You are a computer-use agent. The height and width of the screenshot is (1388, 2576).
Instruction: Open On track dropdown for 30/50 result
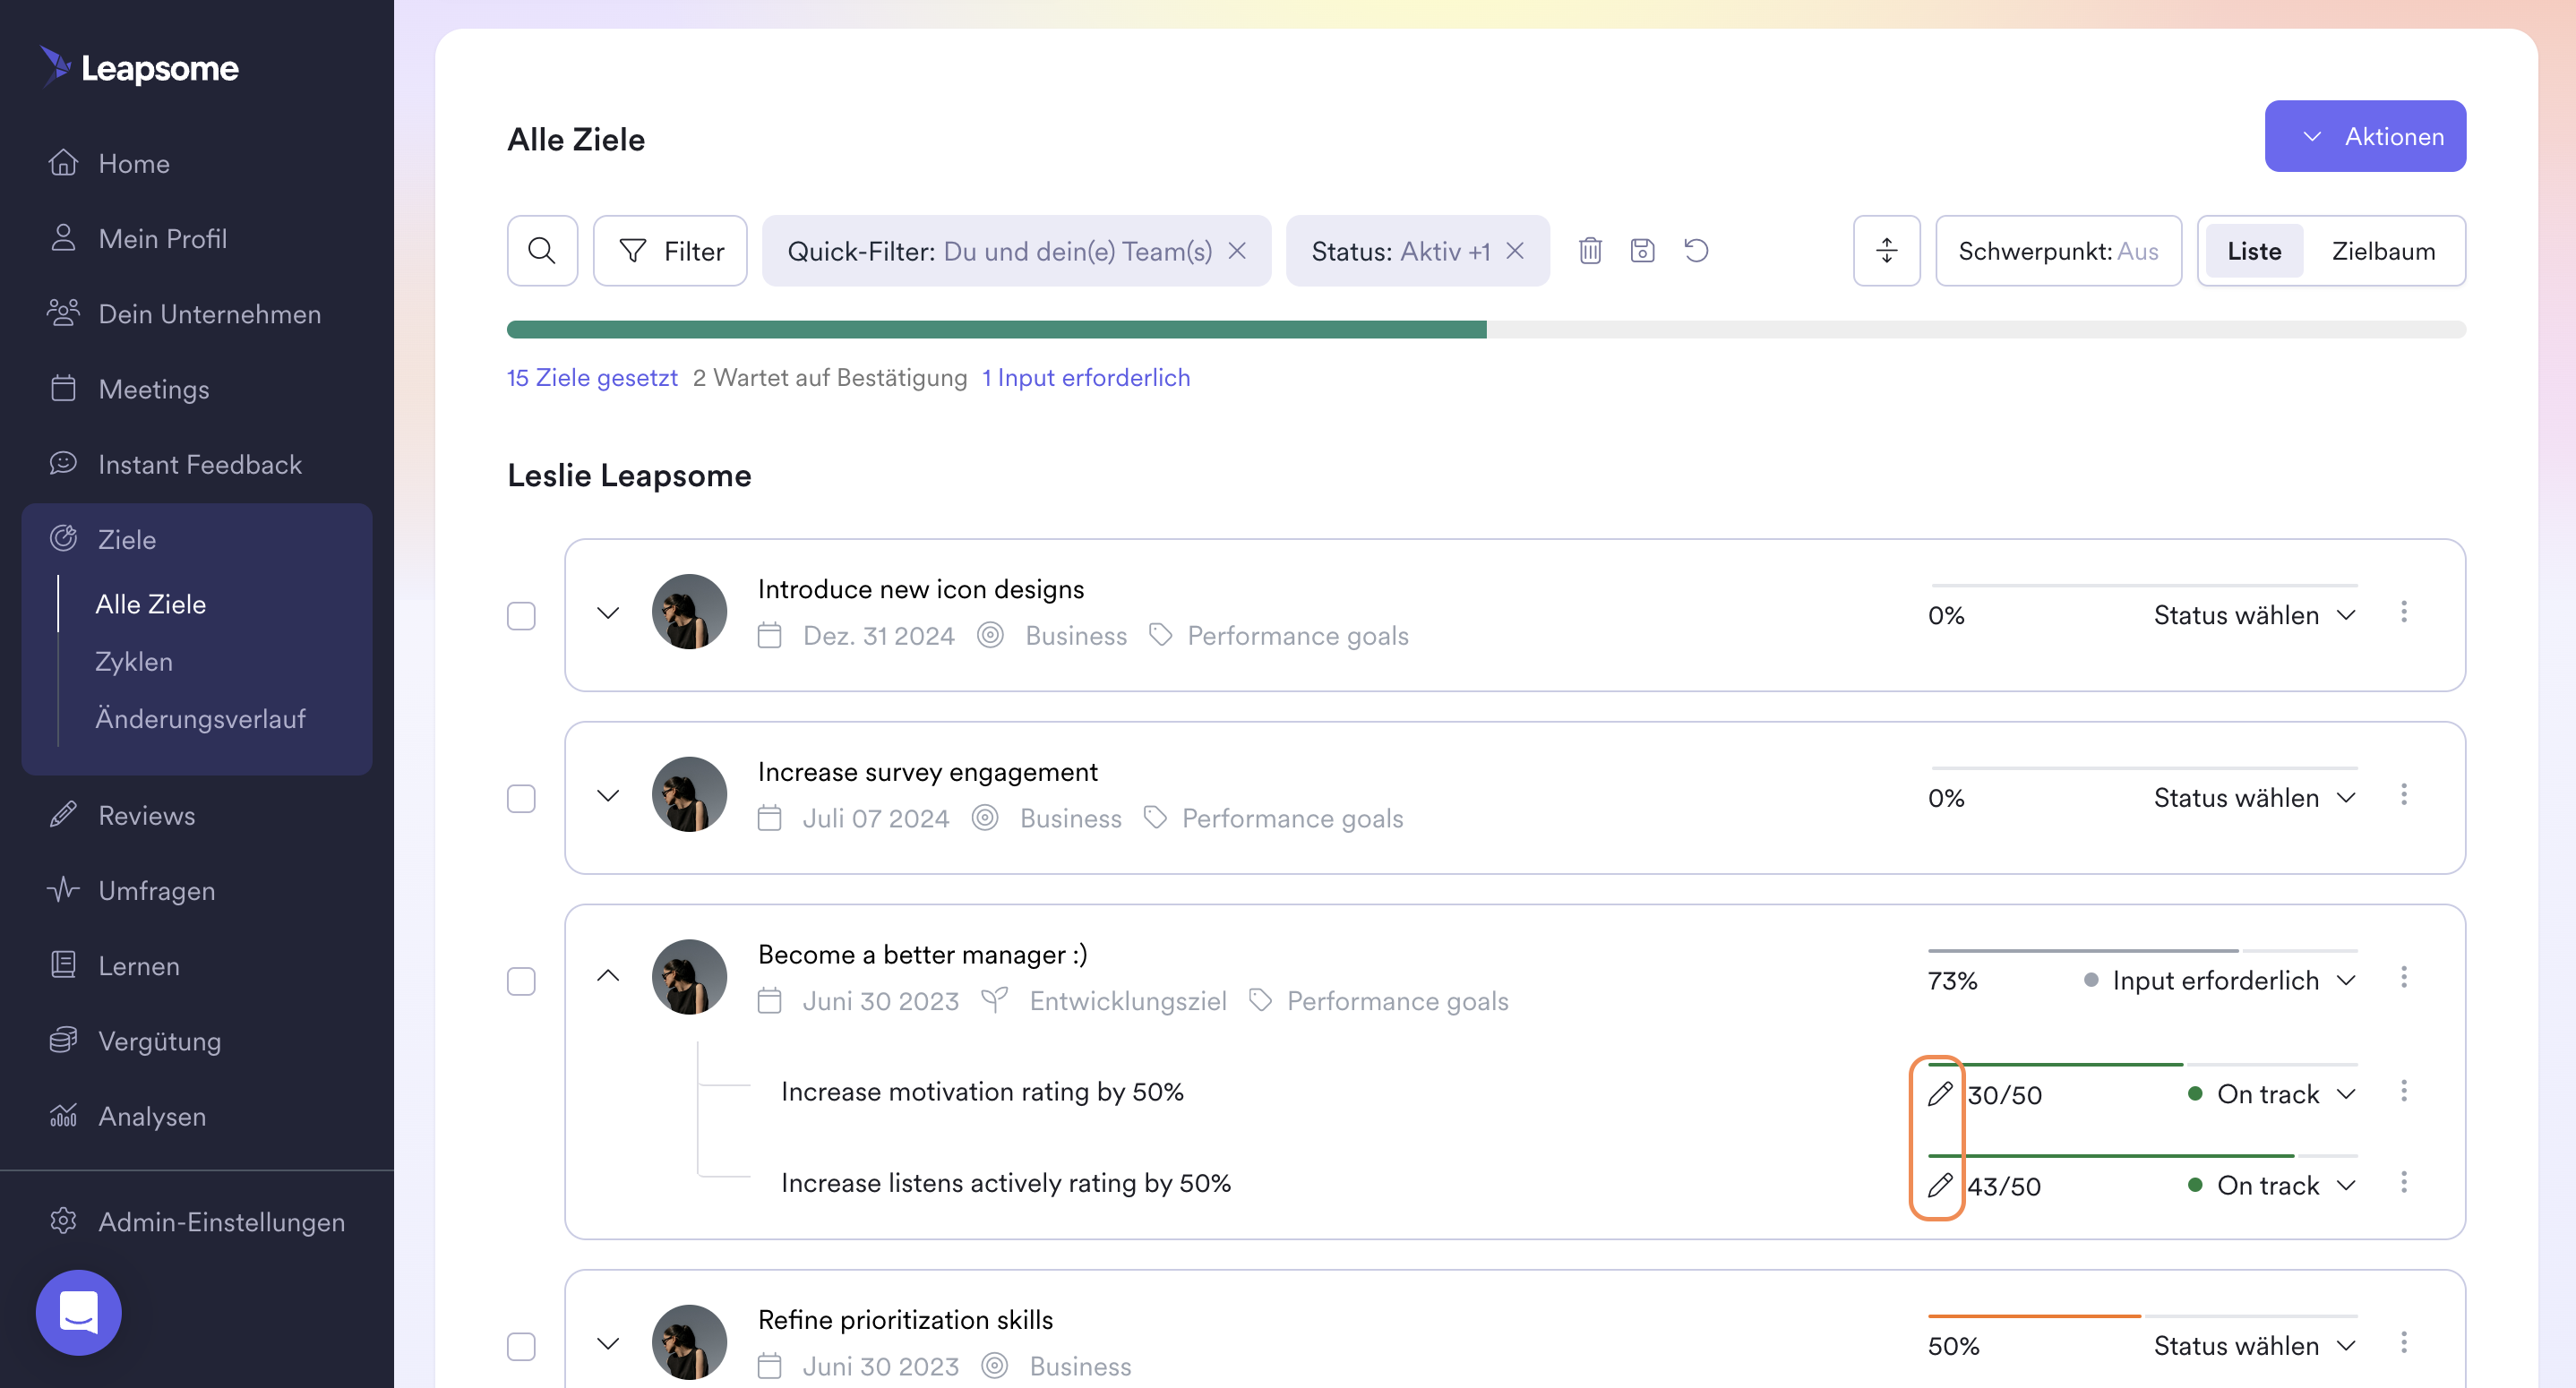tap(2272, 1094)
